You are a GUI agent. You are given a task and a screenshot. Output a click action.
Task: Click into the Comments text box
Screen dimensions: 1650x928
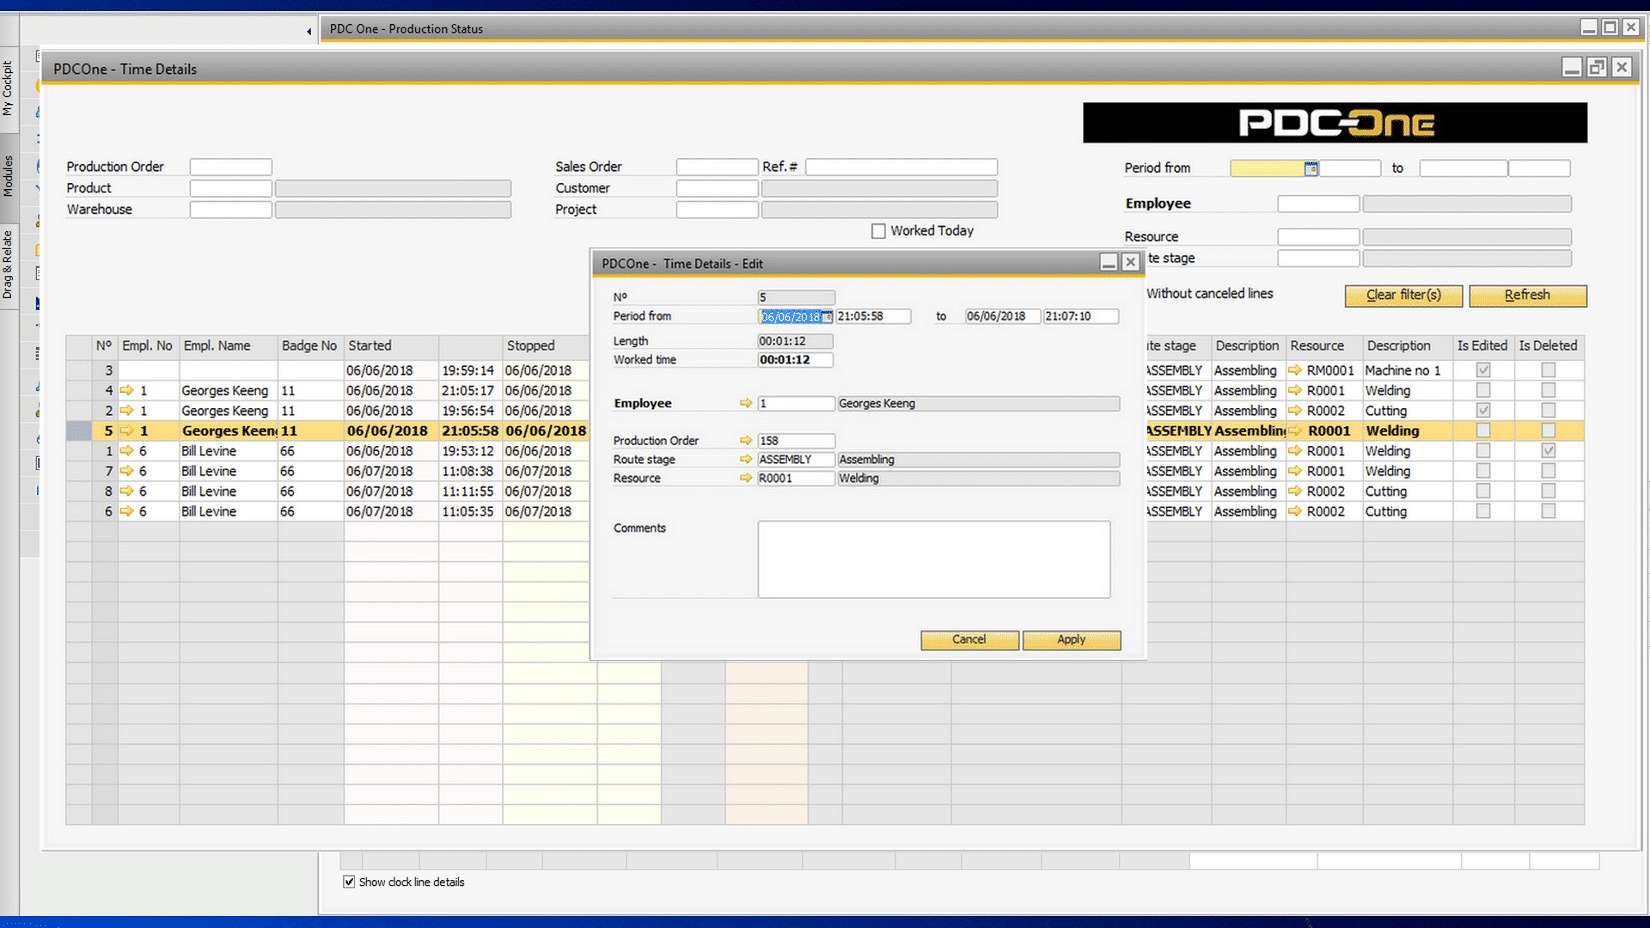coord(933,559)
